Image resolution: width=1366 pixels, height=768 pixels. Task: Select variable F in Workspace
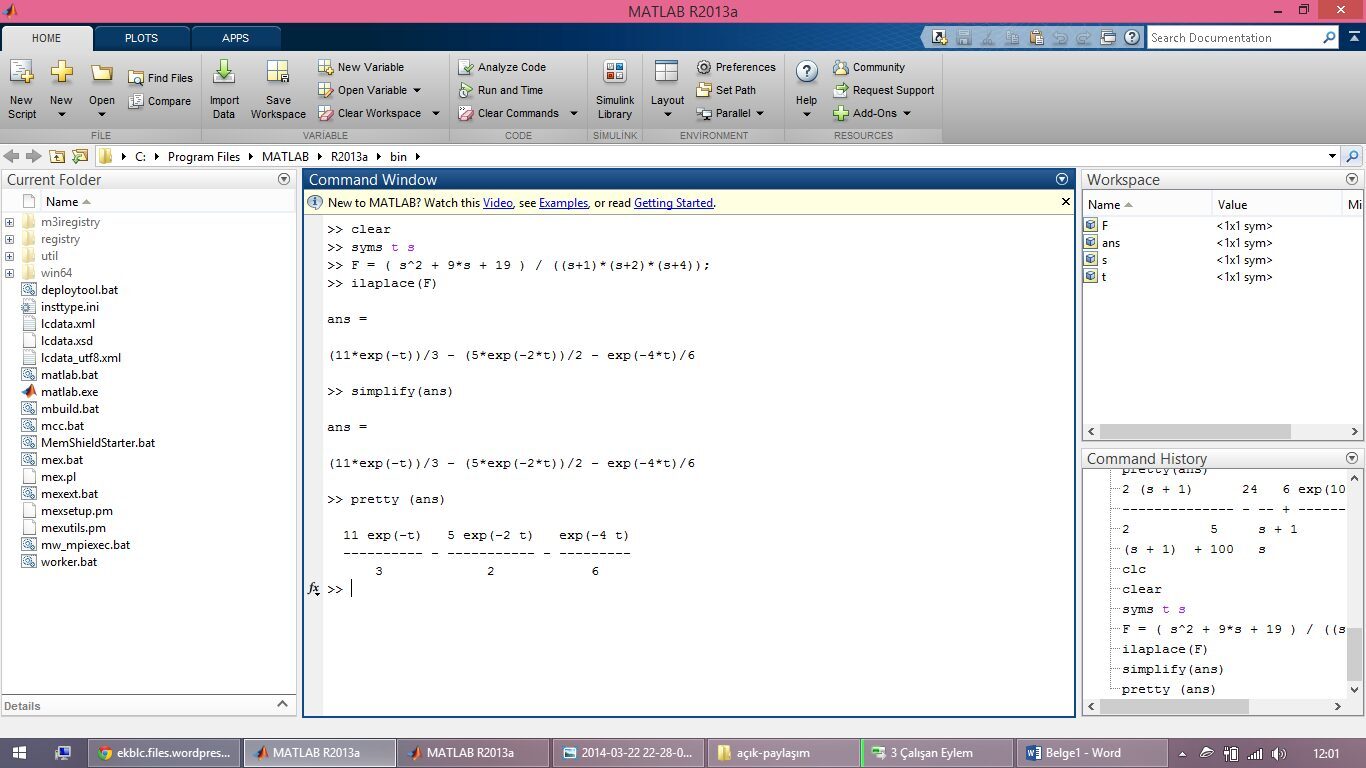coord(1105,226)
